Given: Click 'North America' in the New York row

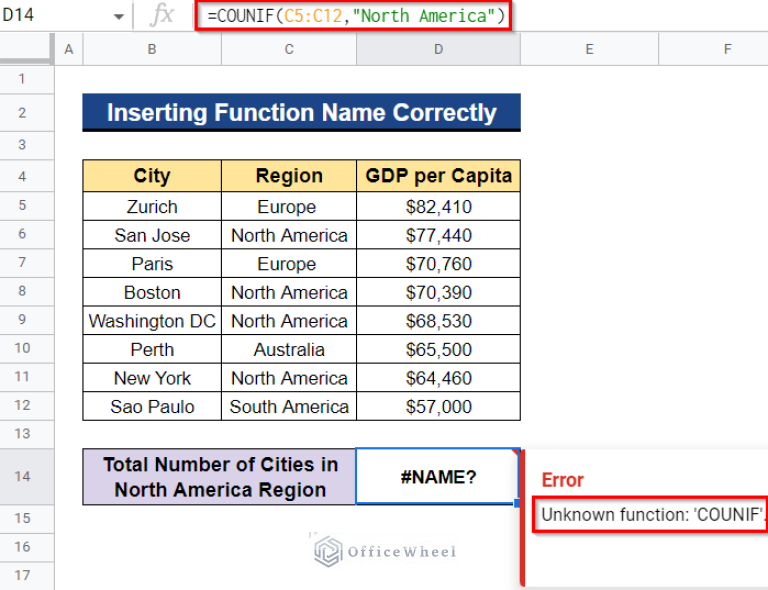Looking at the screenshot, I should pyautogui.click(x=289, y=378).
